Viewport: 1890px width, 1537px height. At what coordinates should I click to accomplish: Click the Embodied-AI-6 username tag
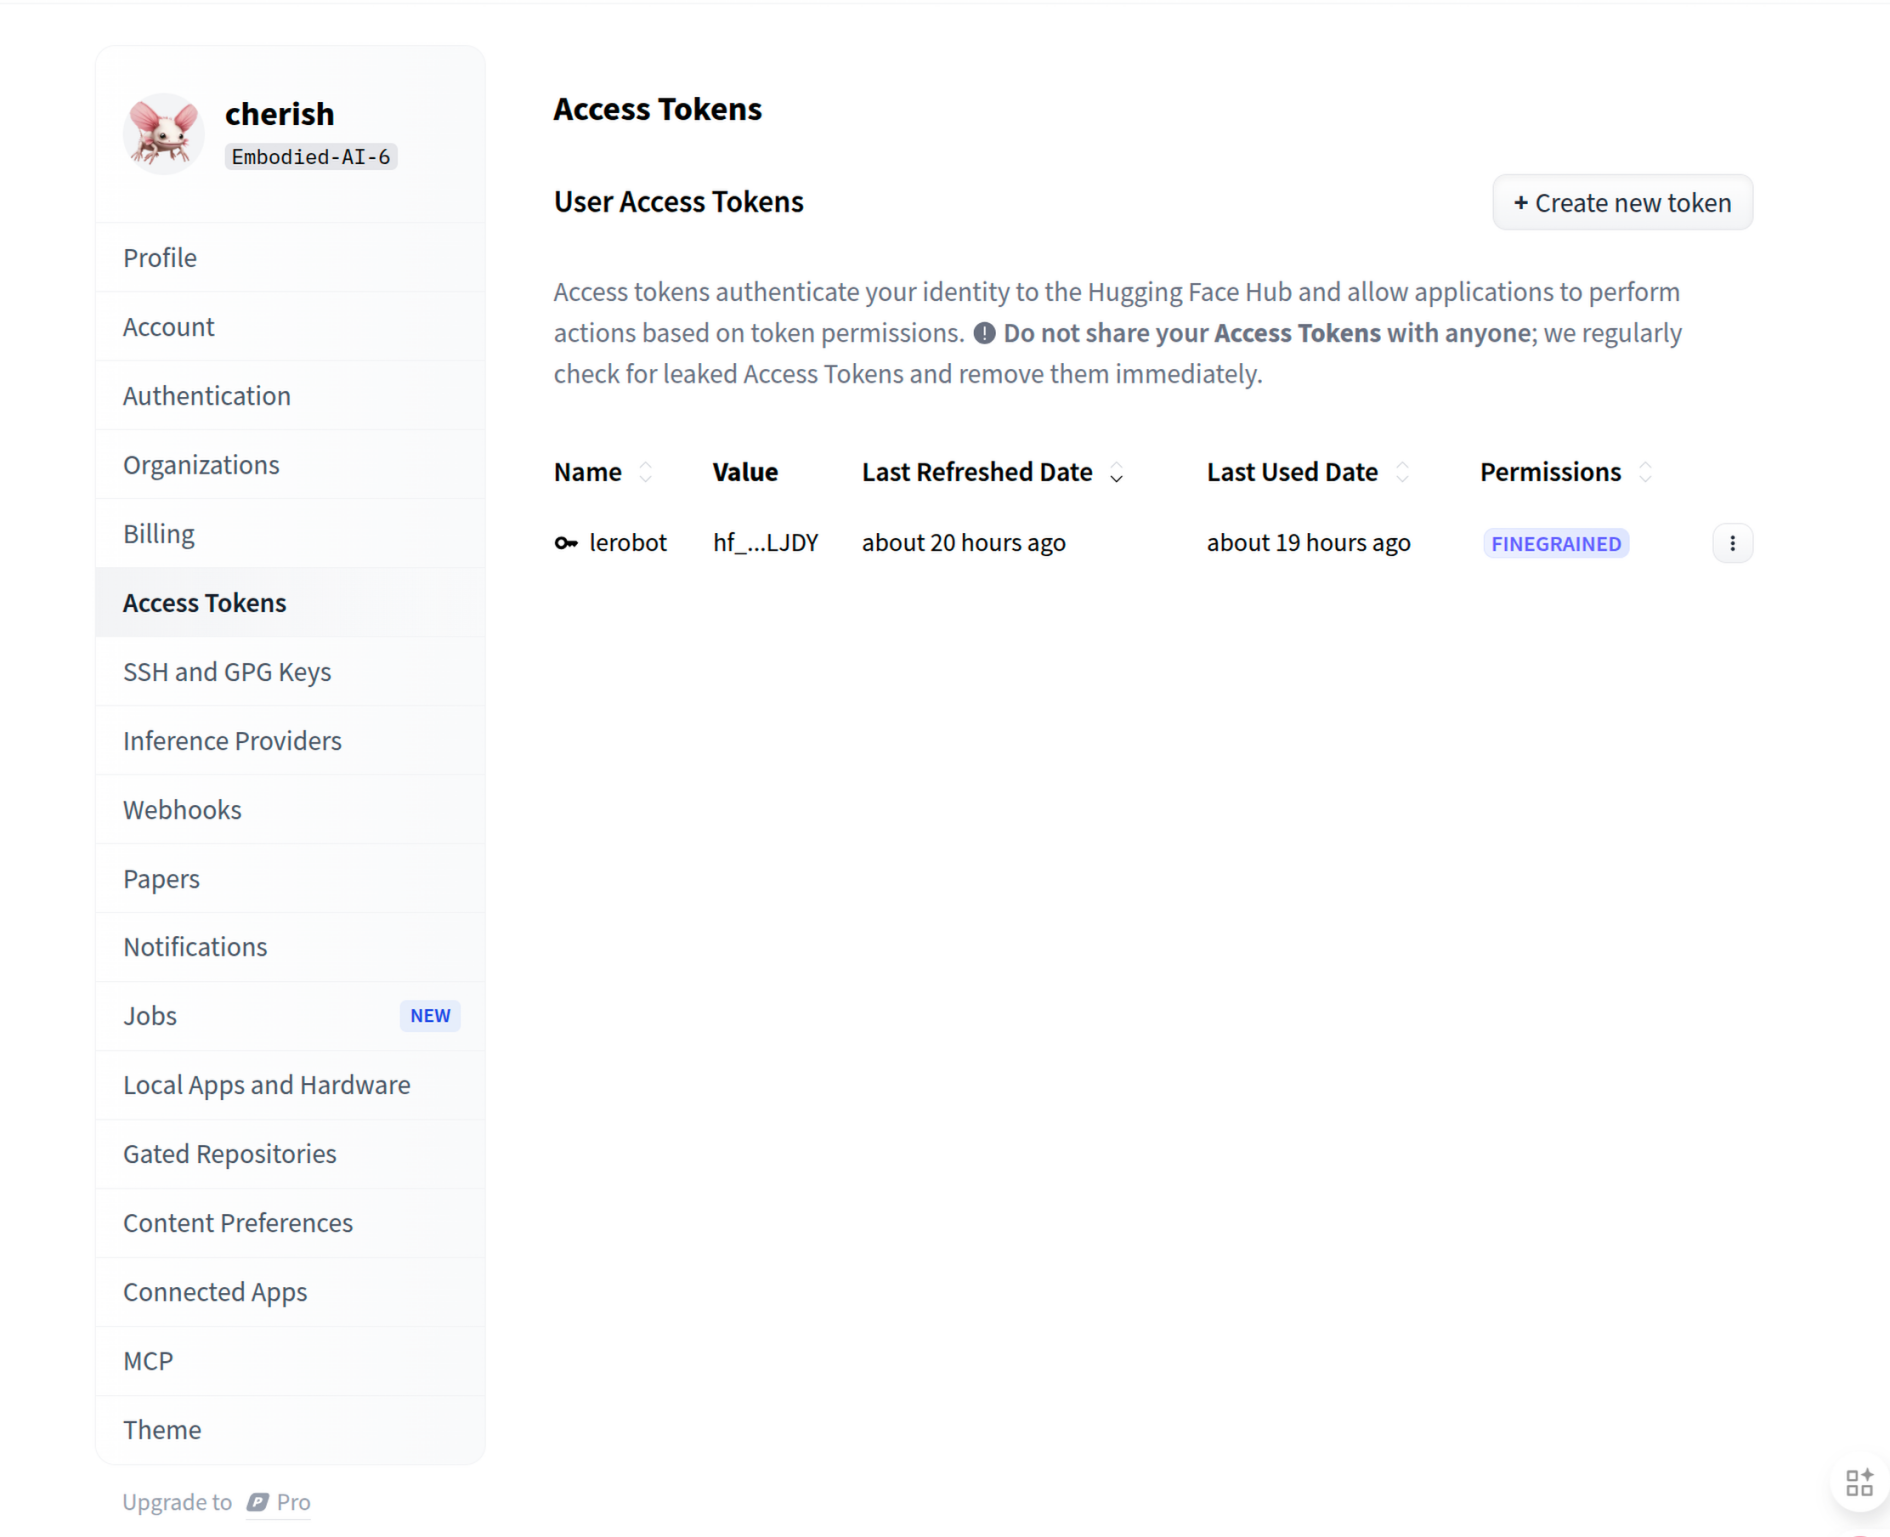pyautogui.click(x=311, y=157)
